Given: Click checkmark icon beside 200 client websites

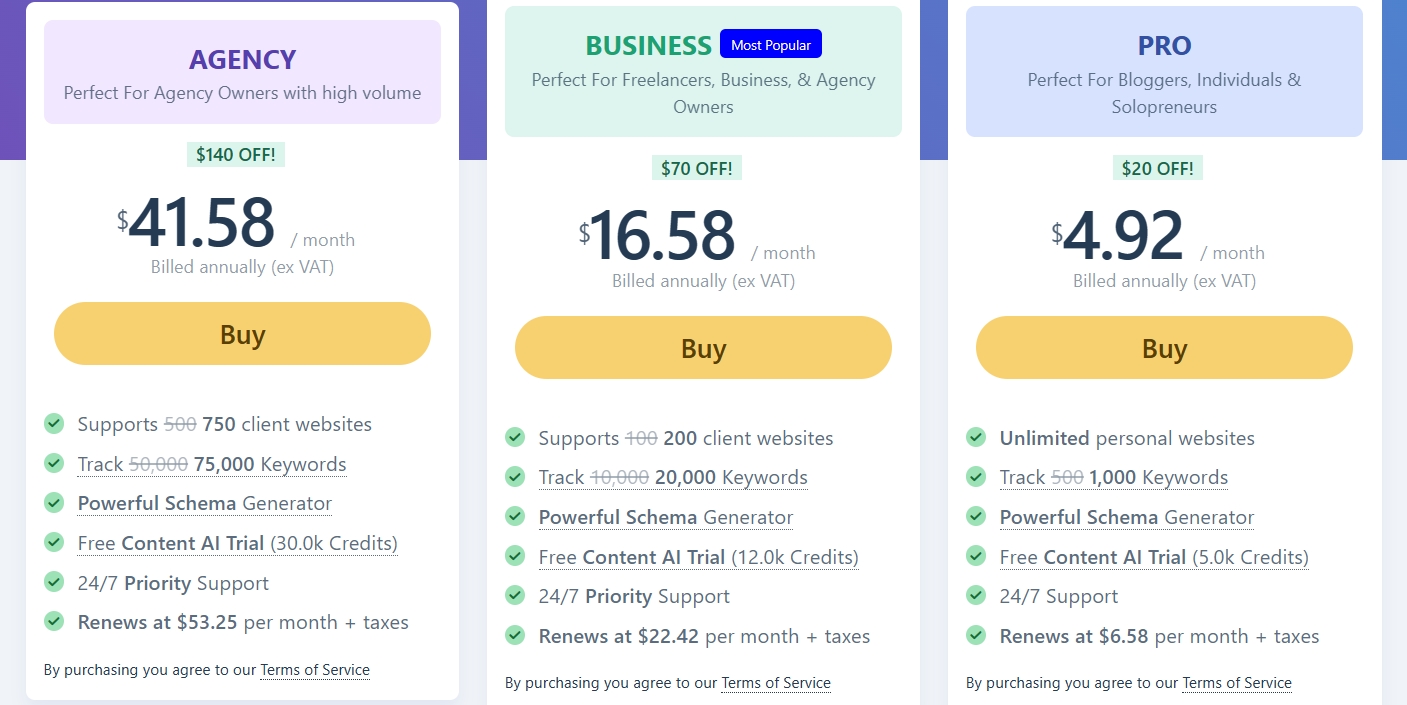Looking at the screenshot, I should 515,437.
